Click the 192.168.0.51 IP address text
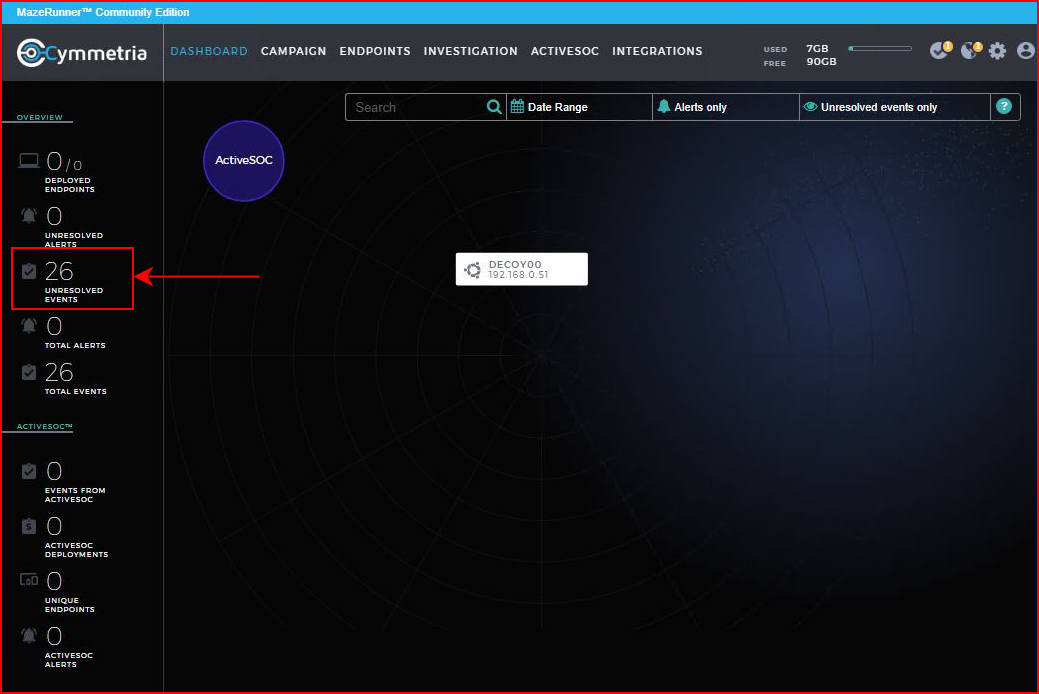1039x694 pixels. click(518, 275)
